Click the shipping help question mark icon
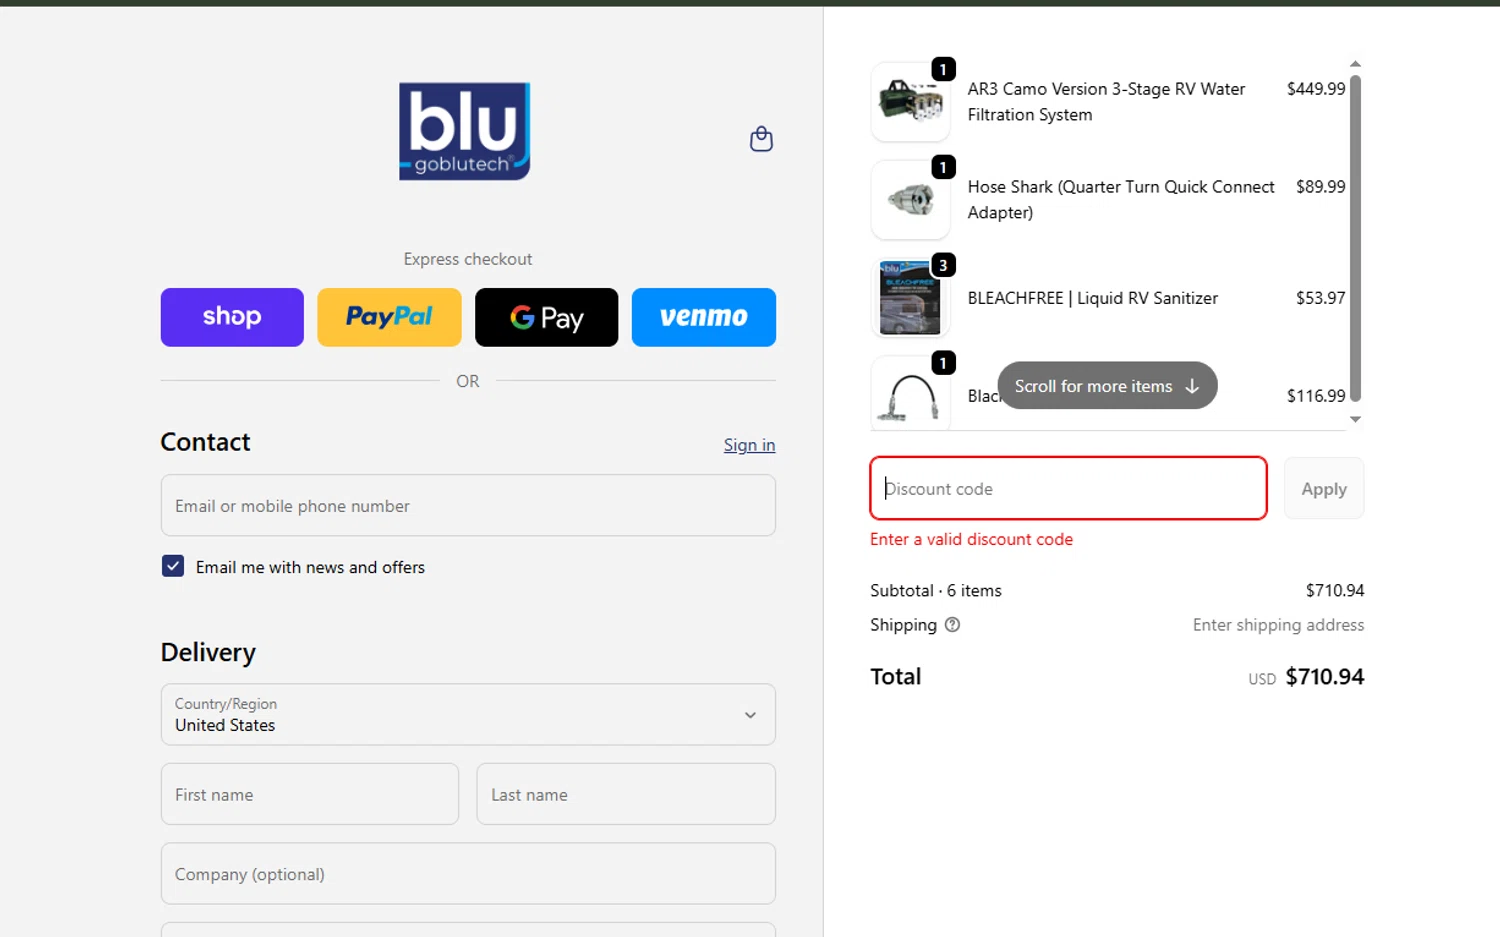1500x937 pixels. point(952,624)
